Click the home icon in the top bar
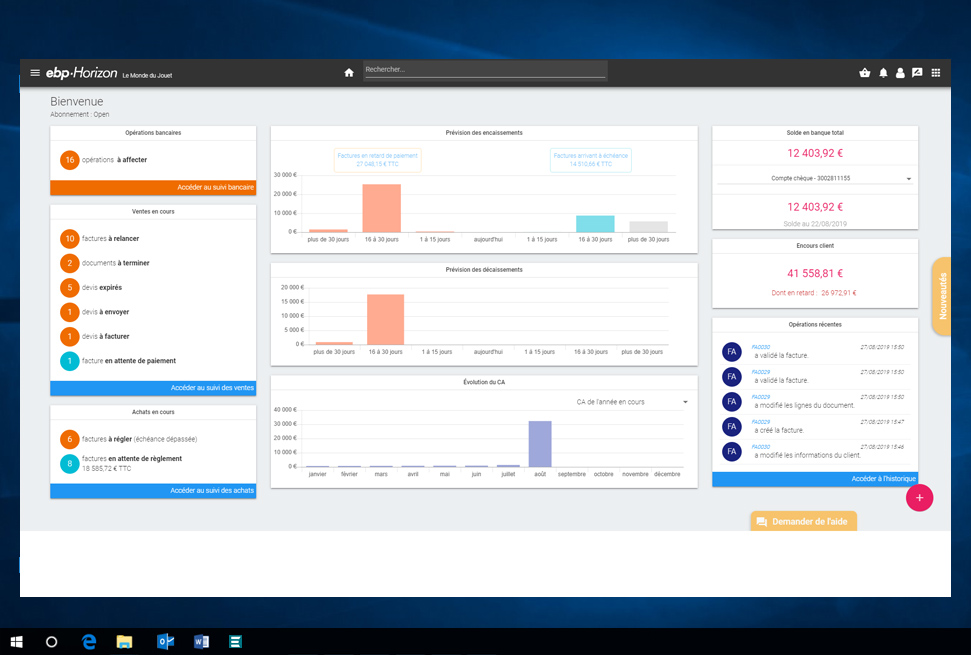The width and height of the screenshot is (971, 655). click(x=348, y=72)
